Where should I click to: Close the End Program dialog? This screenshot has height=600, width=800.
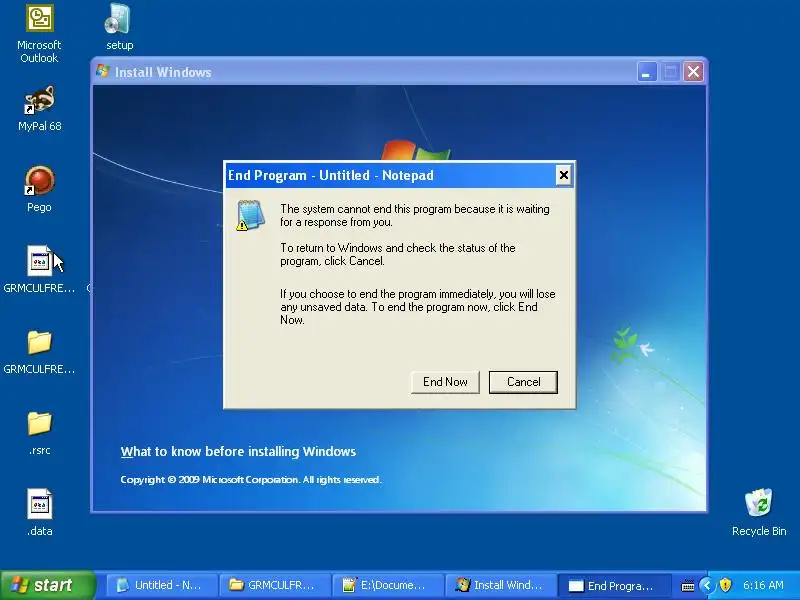[x=563, y=176]
